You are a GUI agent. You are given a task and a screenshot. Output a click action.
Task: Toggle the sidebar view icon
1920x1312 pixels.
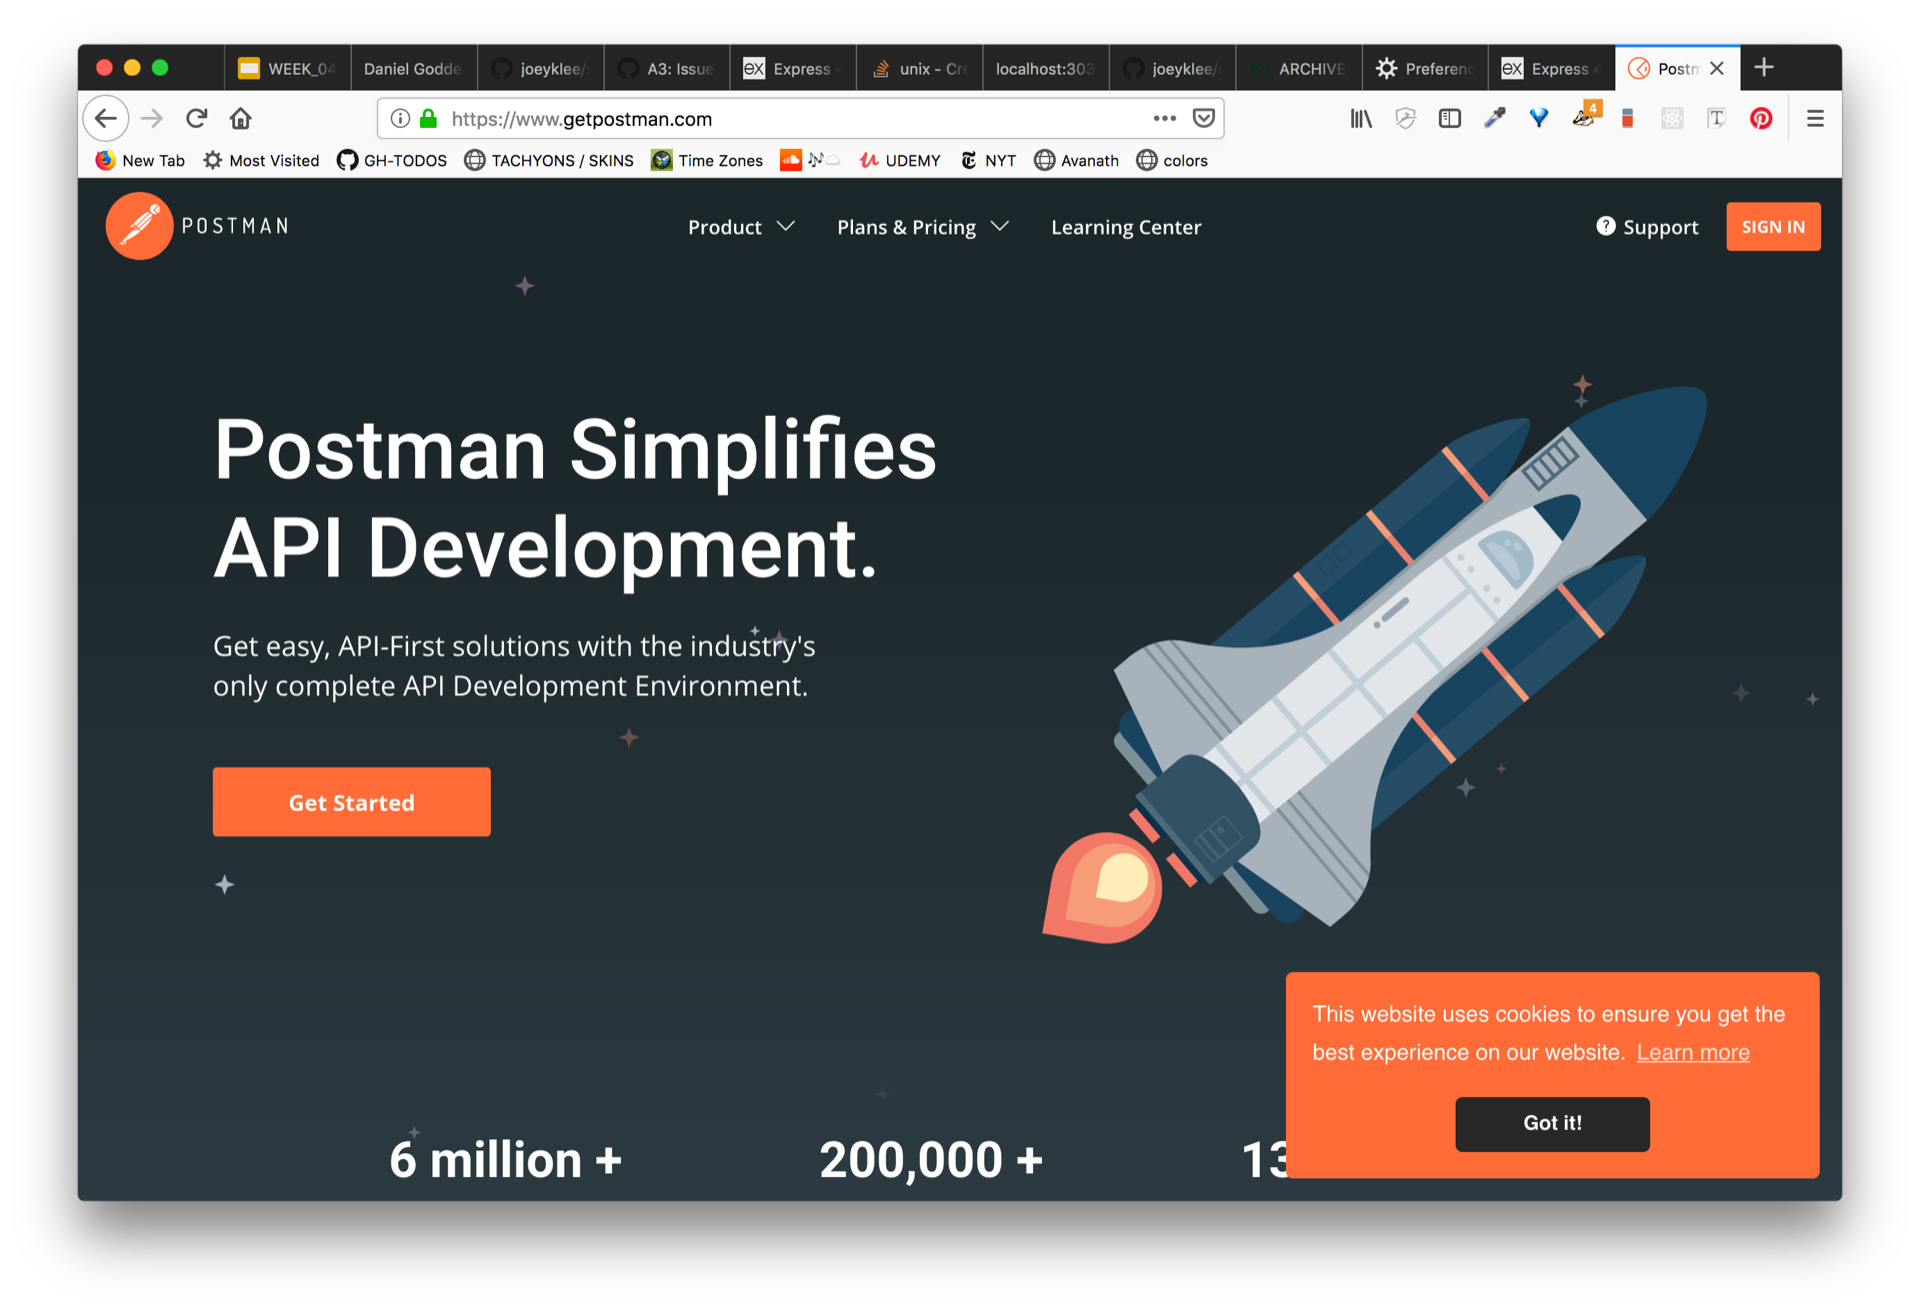click(x=1449, y=119)
